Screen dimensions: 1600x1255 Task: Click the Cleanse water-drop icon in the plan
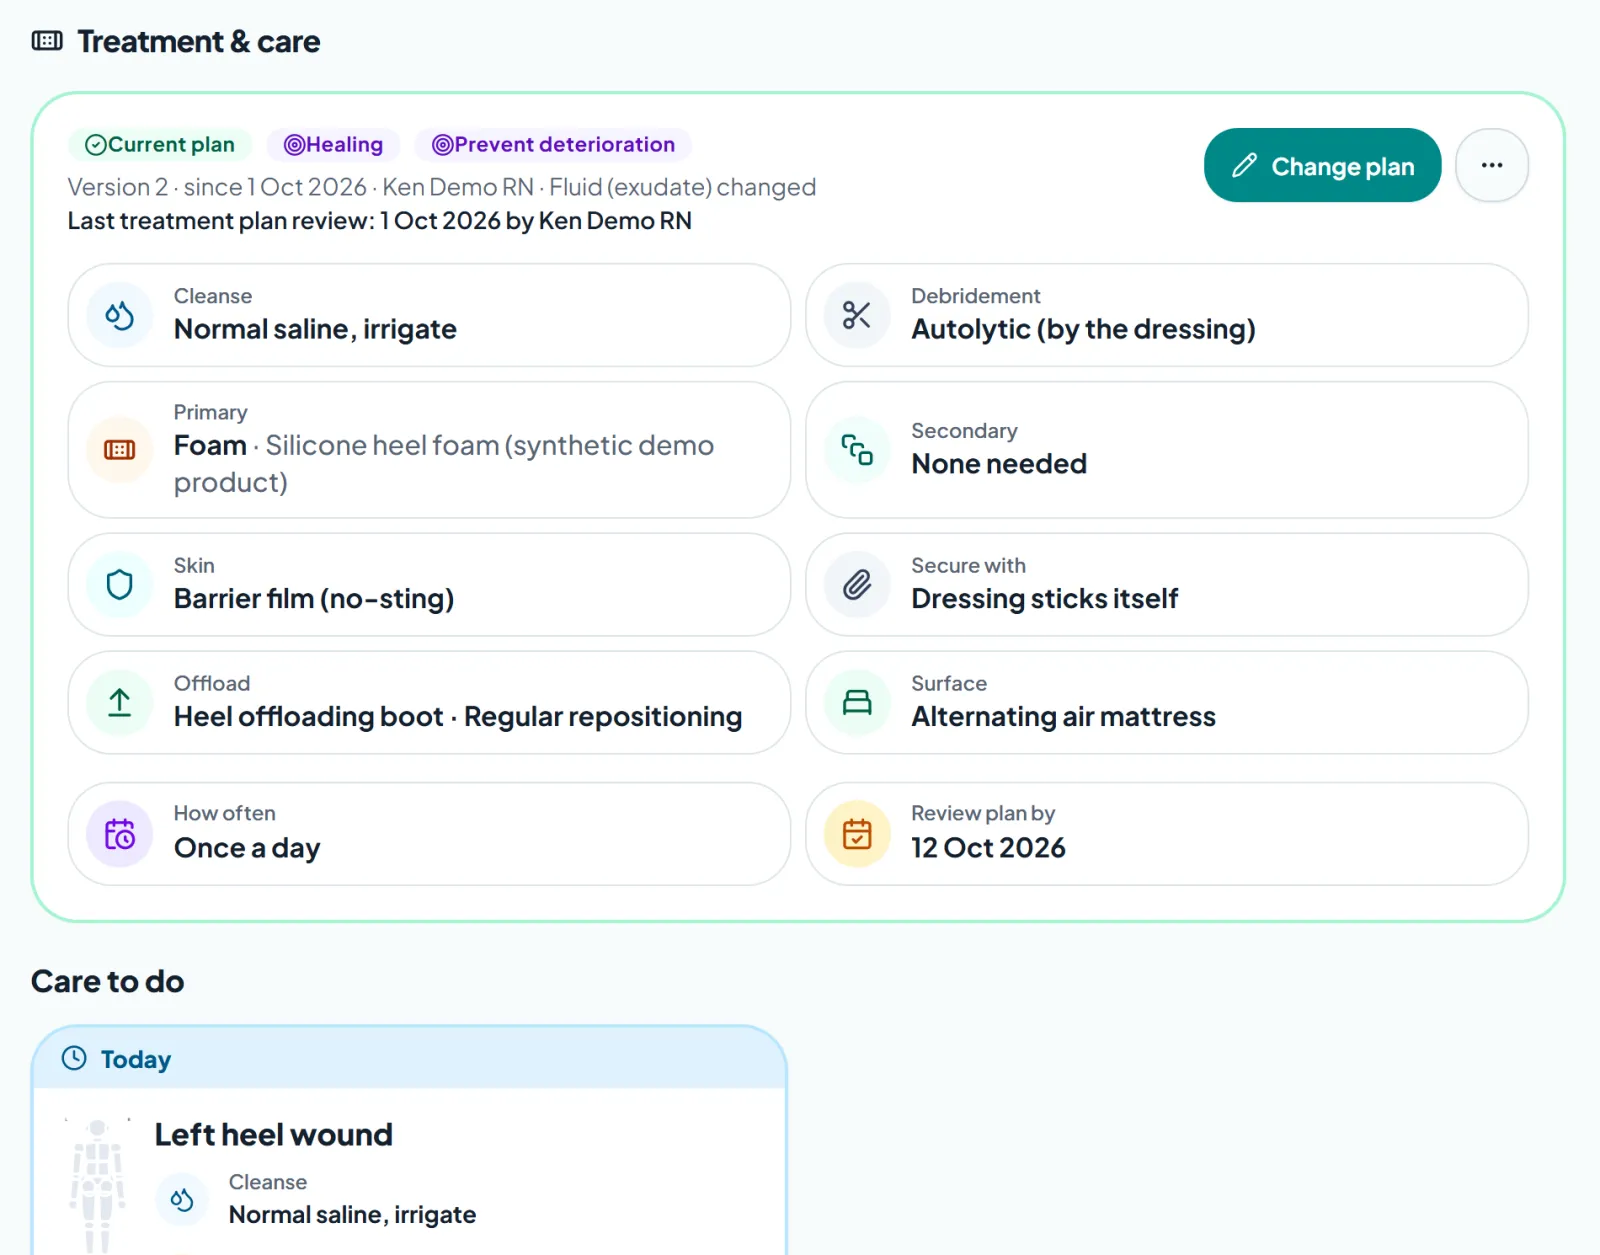point(120,315)
